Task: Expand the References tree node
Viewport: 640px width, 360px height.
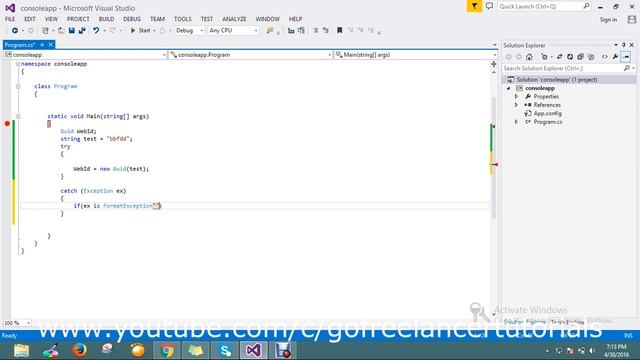Action: click(516, 105)
